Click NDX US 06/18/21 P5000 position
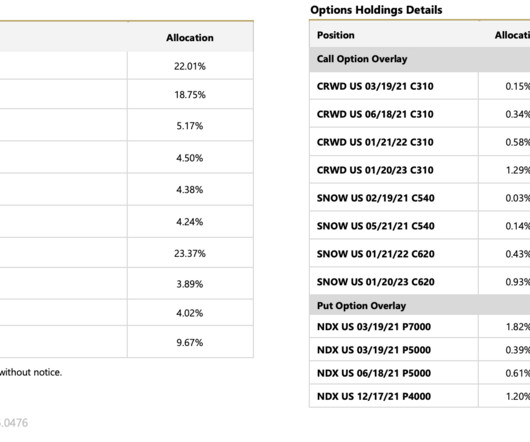The height and width of the screenshot is (442, 530). pyautogui.click(x=374, y=373)
